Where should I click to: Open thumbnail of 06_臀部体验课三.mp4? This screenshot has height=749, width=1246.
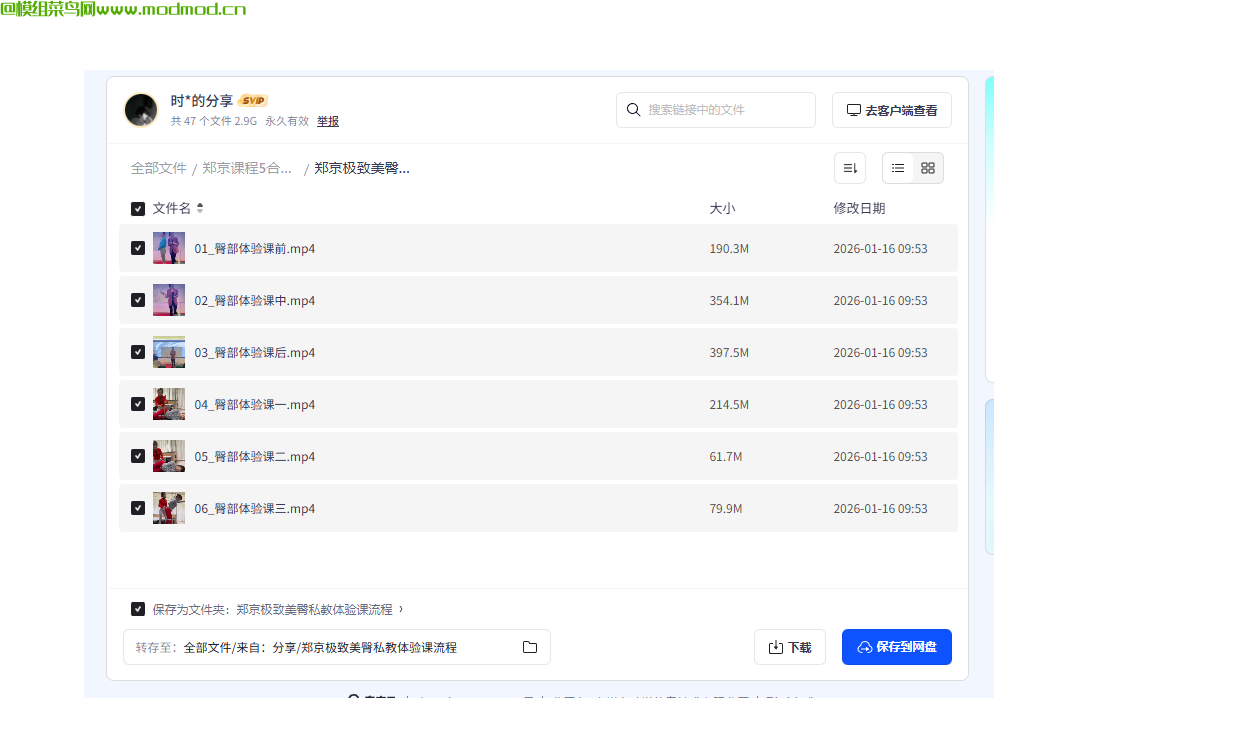169,507
